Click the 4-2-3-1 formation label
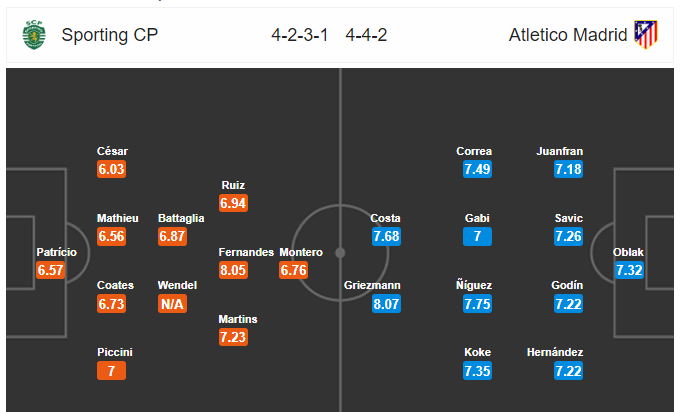This screenshot has height=412, width=681. click(x=300, y=35)
